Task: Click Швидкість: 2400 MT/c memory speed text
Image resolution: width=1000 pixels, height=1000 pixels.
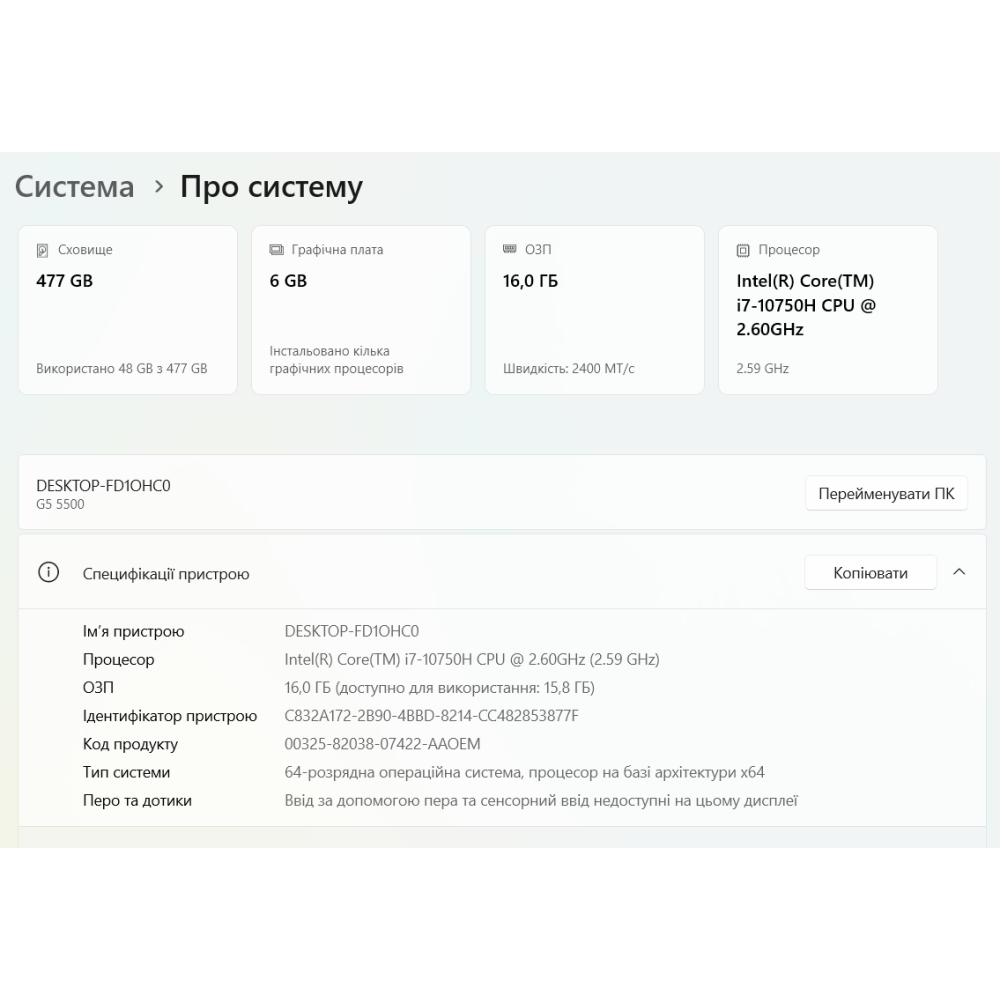Action: coord(568,368)
